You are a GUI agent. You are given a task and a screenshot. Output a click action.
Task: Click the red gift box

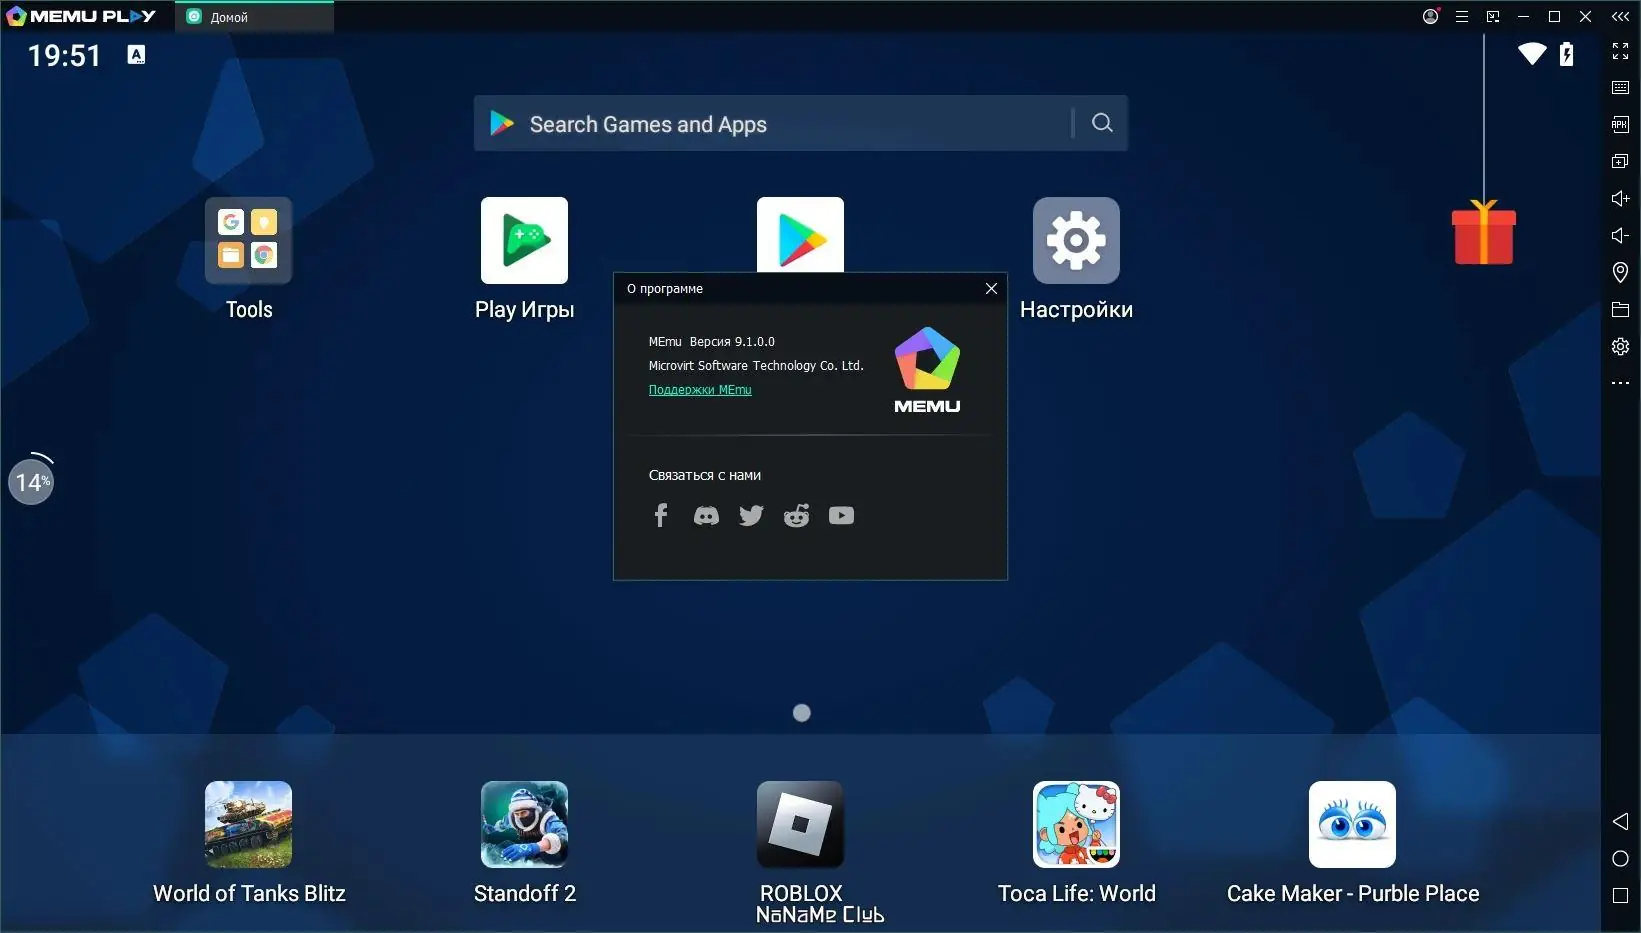(1484, 232)
